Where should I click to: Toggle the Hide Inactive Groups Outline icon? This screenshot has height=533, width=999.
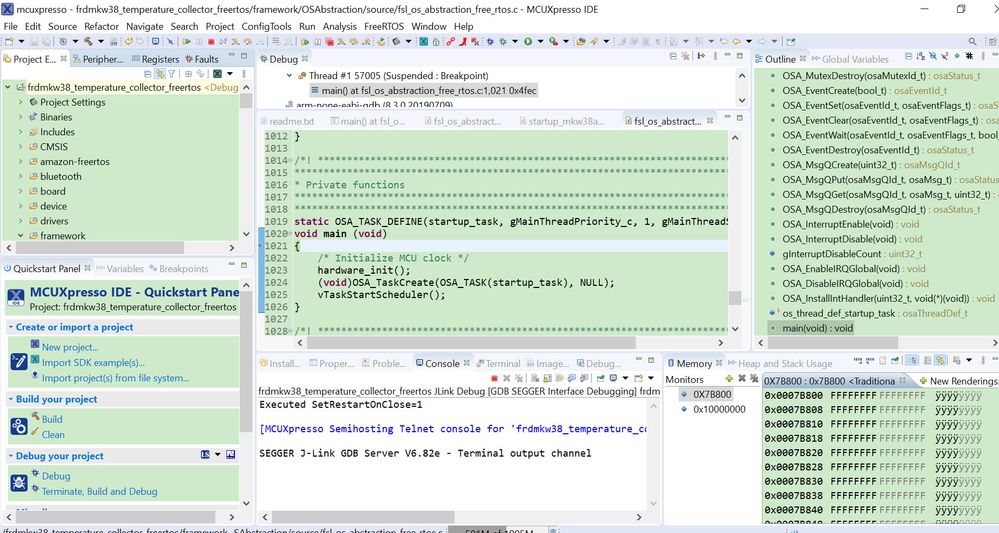[x=970, y=57]
